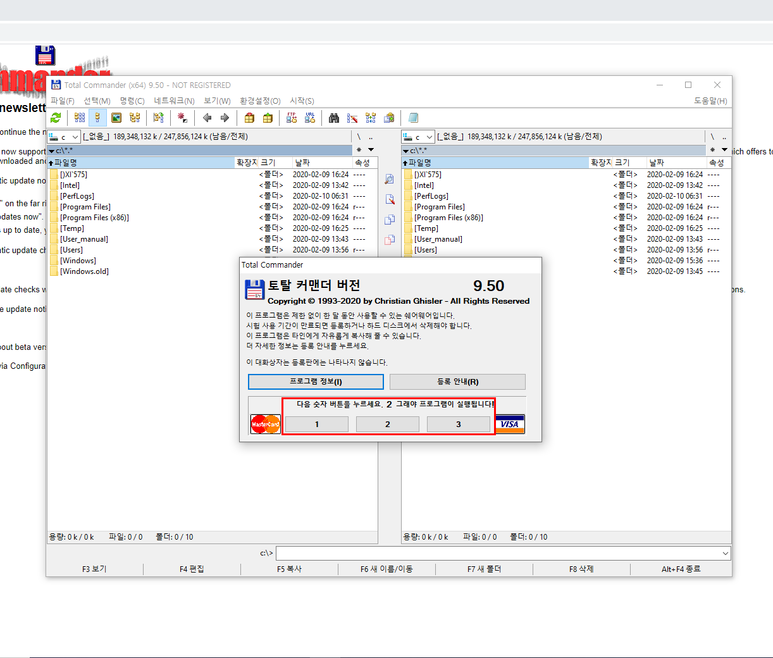Image resolution: width=773 pixels, height=658 pixels.
Task: Open the FTP connect toolbar icon
Action: click(x=292, y=118)
